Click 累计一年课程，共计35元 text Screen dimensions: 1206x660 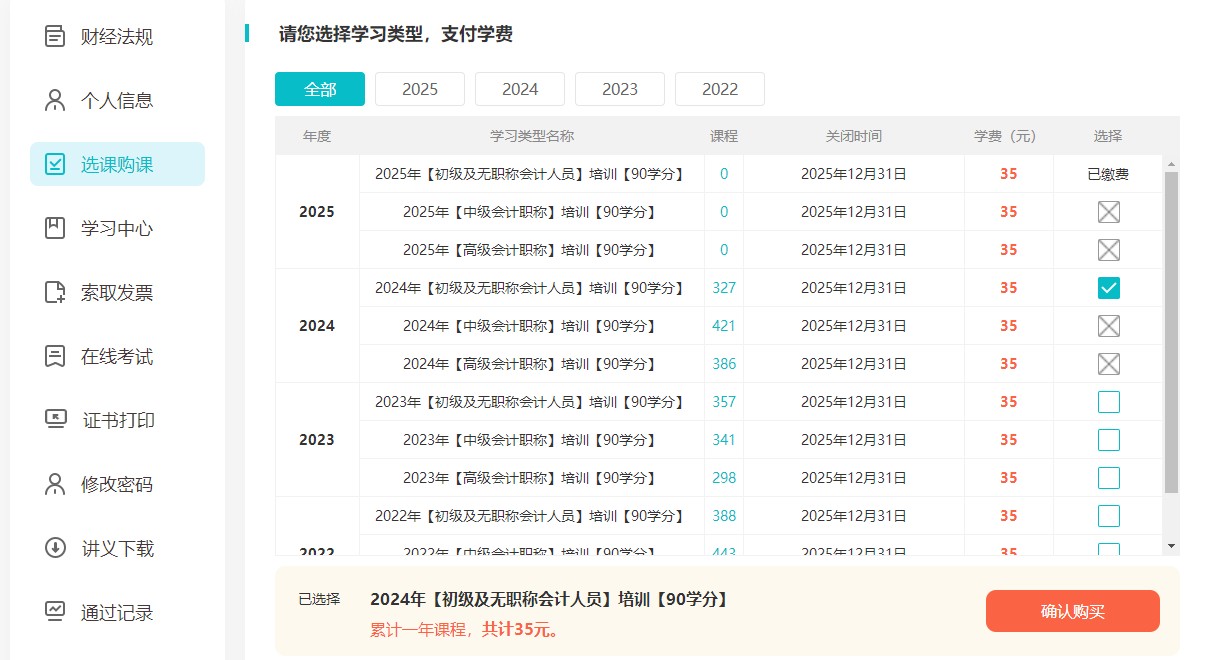[x=465, y=630]
